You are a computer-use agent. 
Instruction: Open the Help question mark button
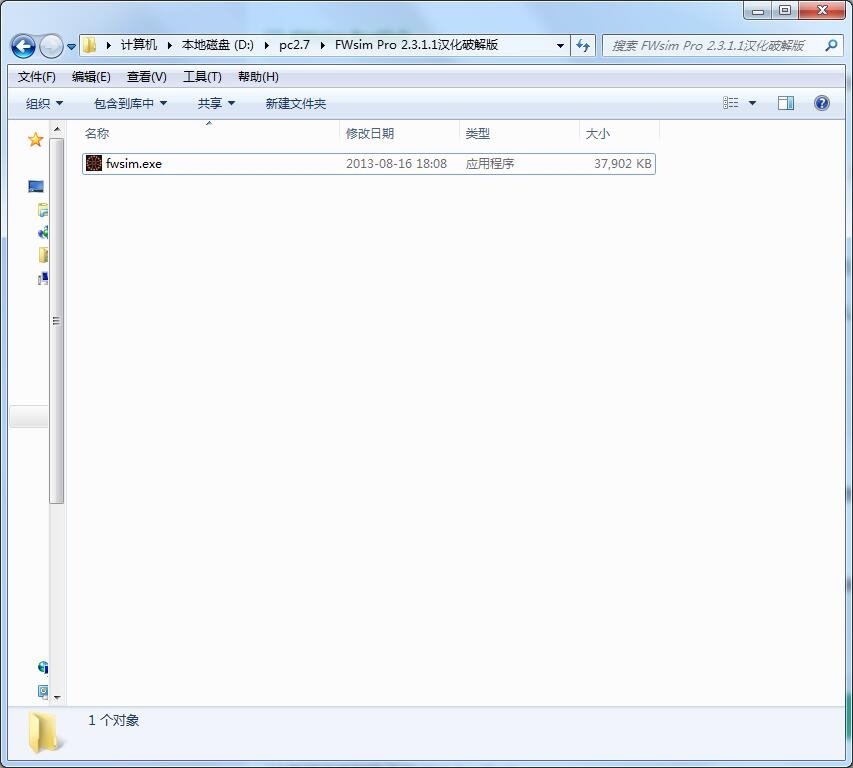coord(822,103)
